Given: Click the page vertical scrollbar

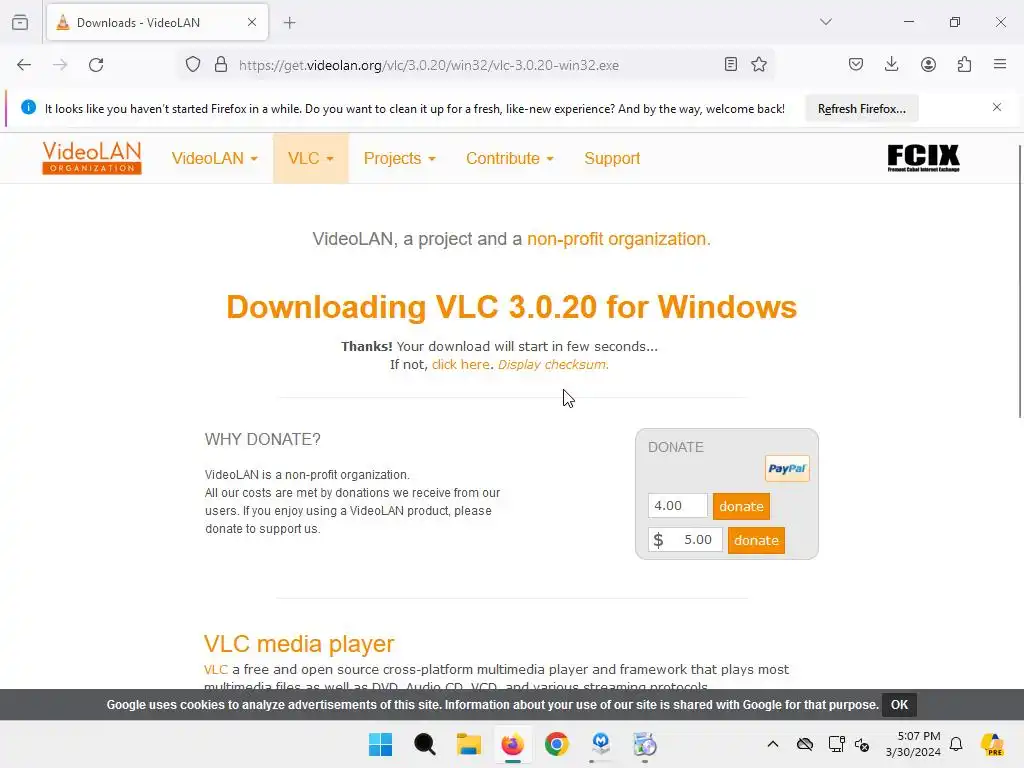Looking at the screenshot, I should pos(1019,281).
